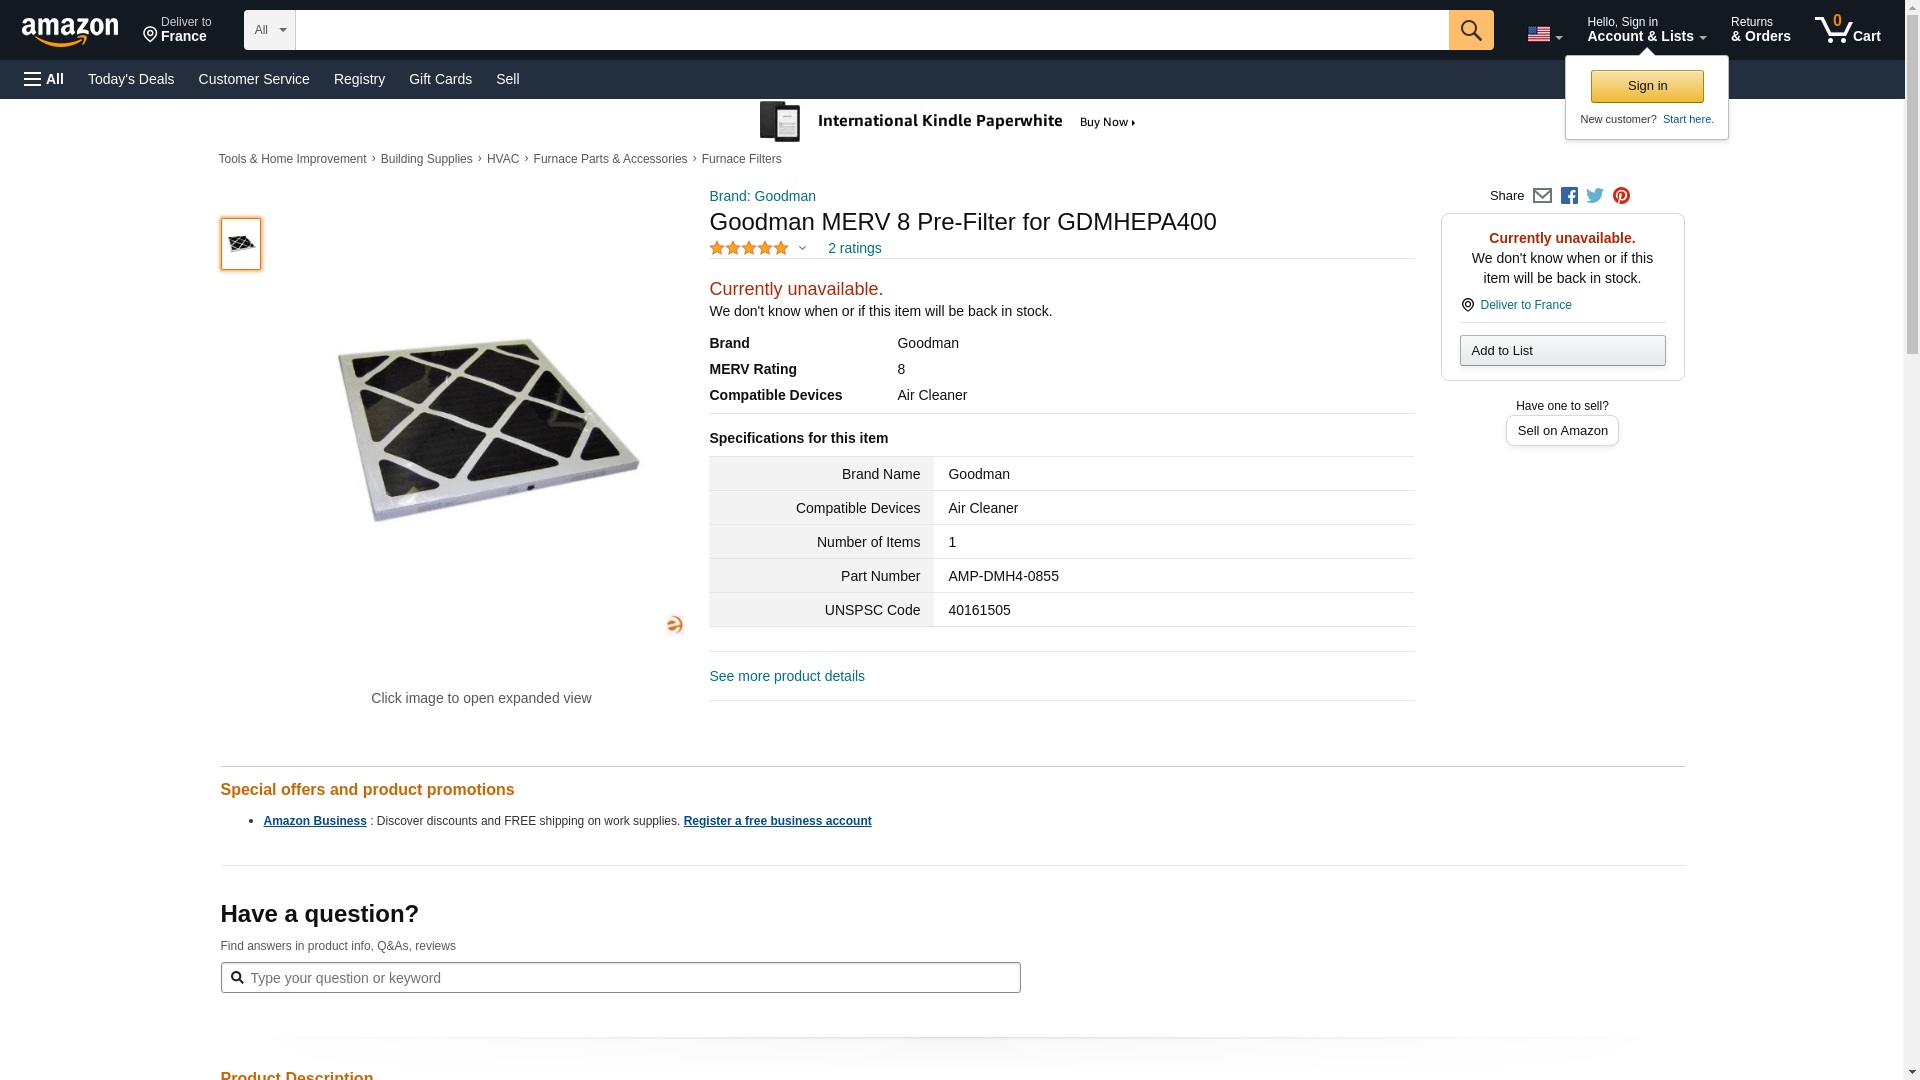Share on Facebook icon
Image resolution: width=1920 pixels, height=1080 pixels.
[x=1569, y=196]
